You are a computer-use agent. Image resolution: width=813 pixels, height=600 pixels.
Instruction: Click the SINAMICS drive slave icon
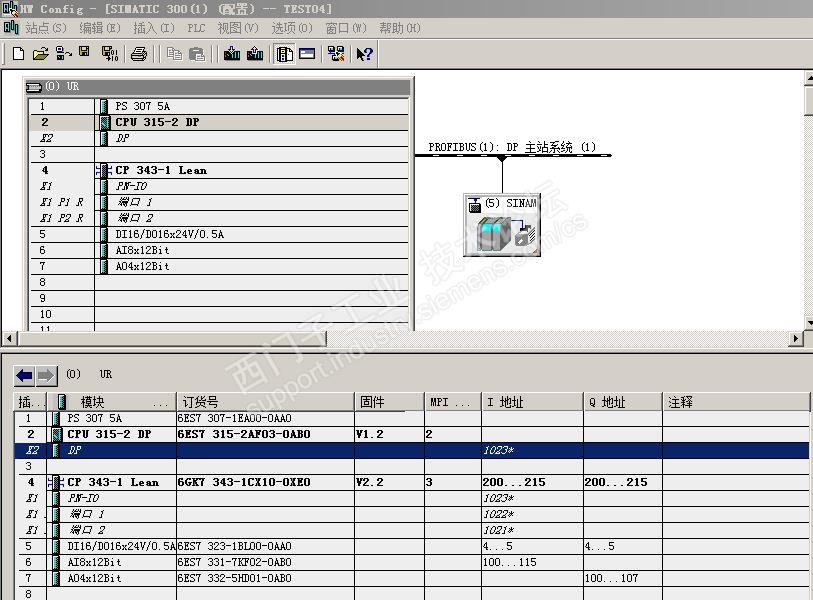pos(502,225)
